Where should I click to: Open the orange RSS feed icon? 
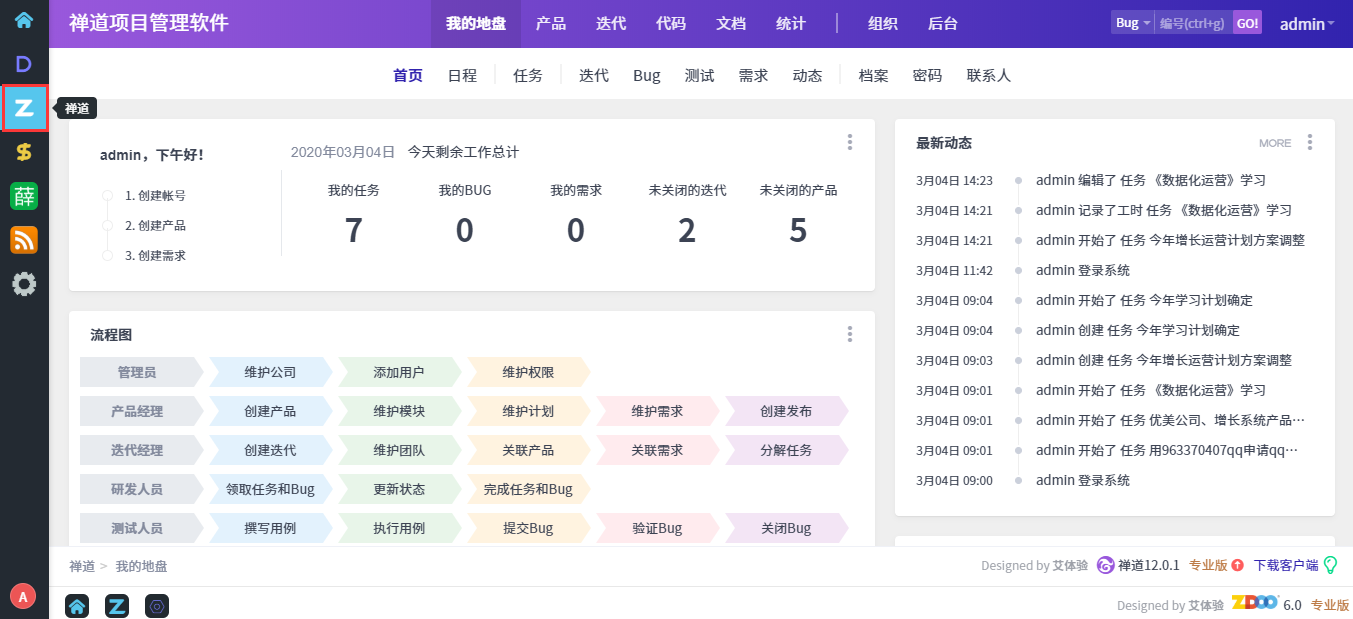[x=24, y=240]
